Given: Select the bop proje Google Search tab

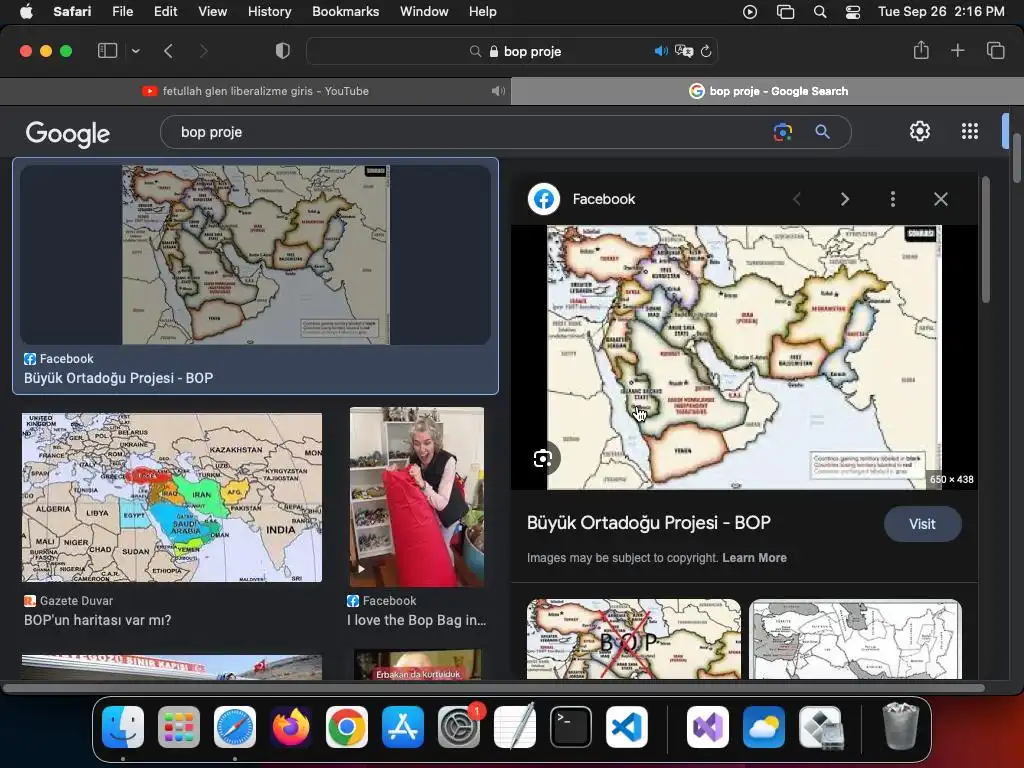Looking at the screenshot, I should pos(767,91).
